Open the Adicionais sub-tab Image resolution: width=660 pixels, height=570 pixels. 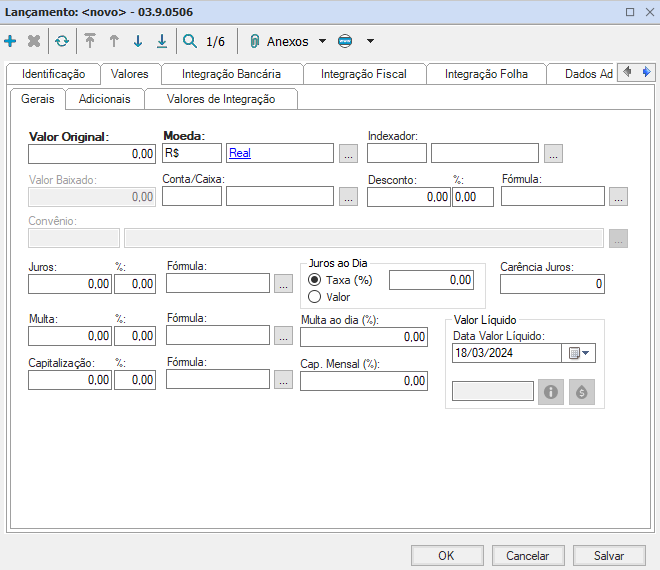[x=104, y=99]
